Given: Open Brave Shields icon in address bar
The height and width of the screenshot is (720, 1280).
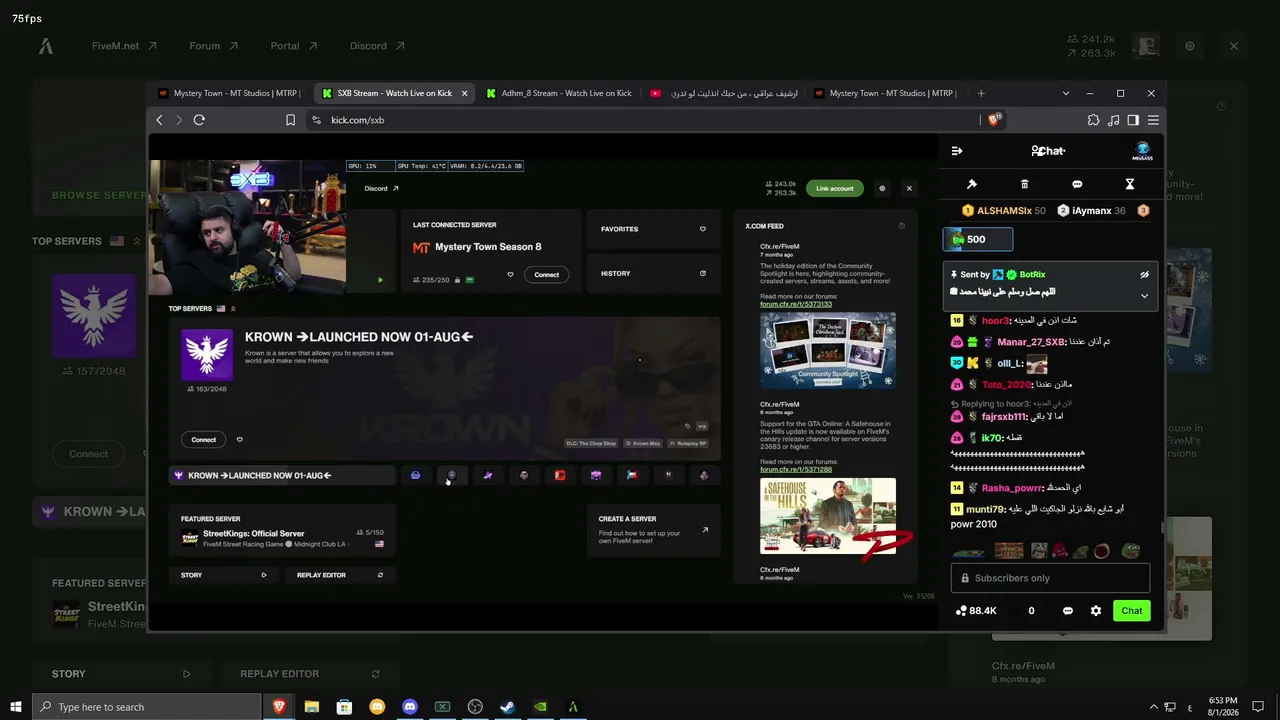Looking at the screenshot, I should coord(994,120).
